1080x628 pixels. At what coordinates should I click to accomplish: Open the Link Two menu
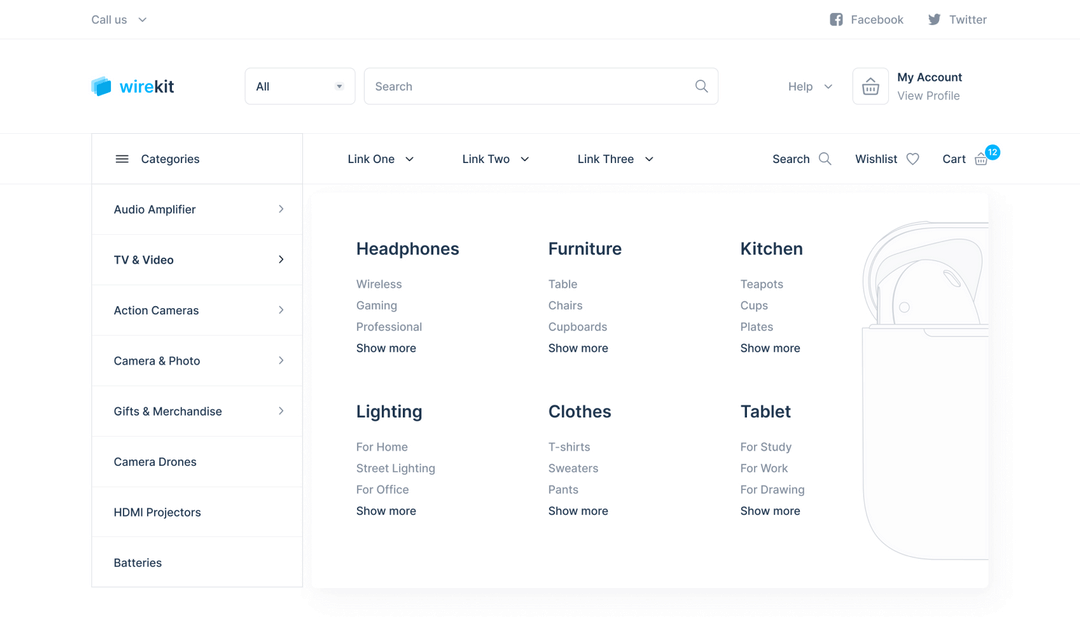495,158
